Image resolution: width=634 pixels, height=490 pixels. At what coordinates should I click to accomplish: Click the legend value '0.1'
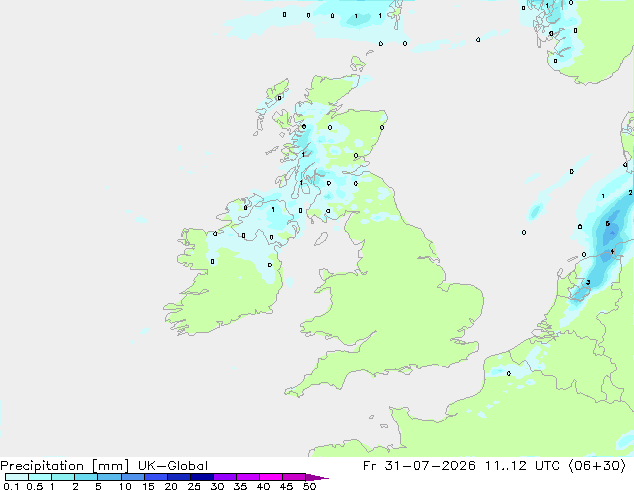coord(11,486)
